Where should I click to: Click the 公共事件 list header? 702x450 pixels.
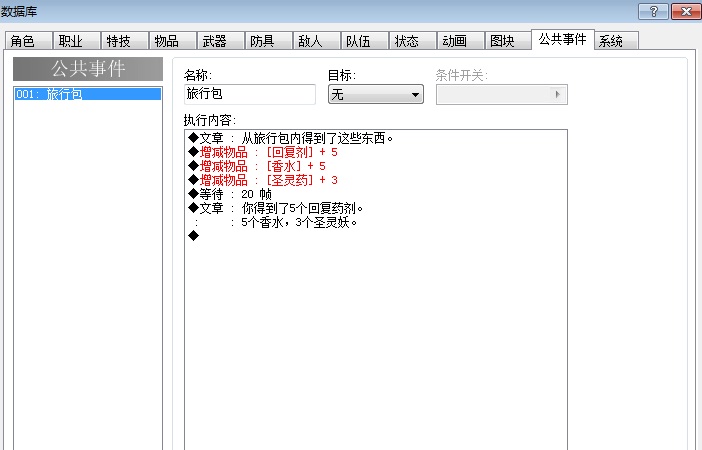tap(88, 69)
